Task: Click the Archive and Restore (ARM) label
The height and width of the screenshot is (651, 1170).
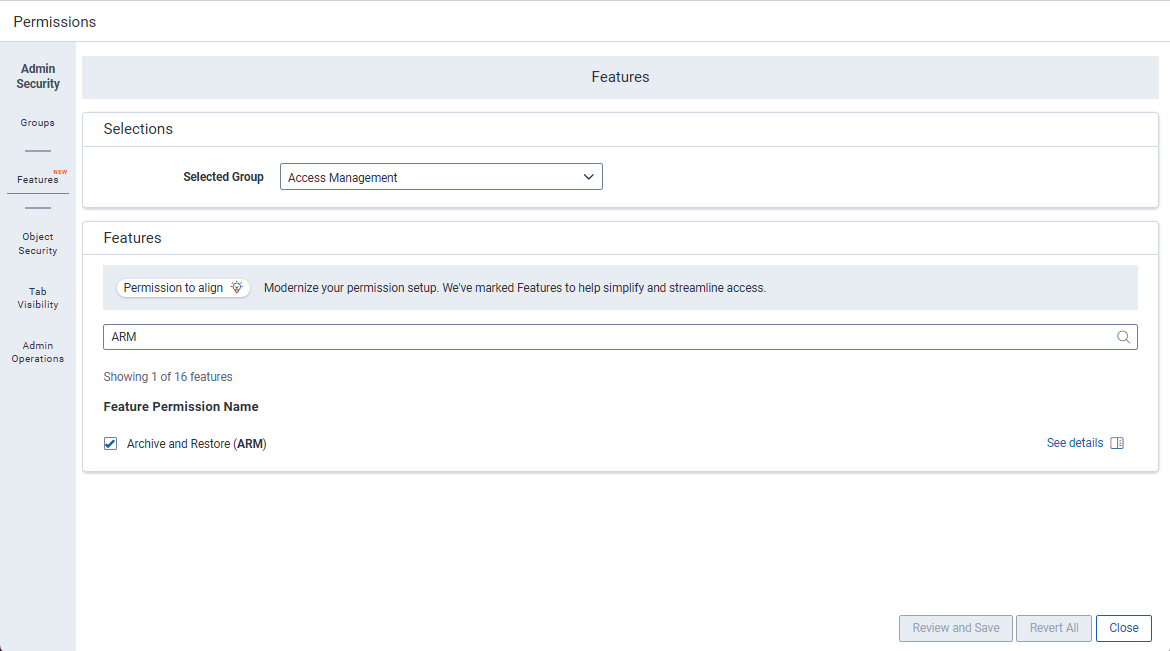Action: [196, 443]
